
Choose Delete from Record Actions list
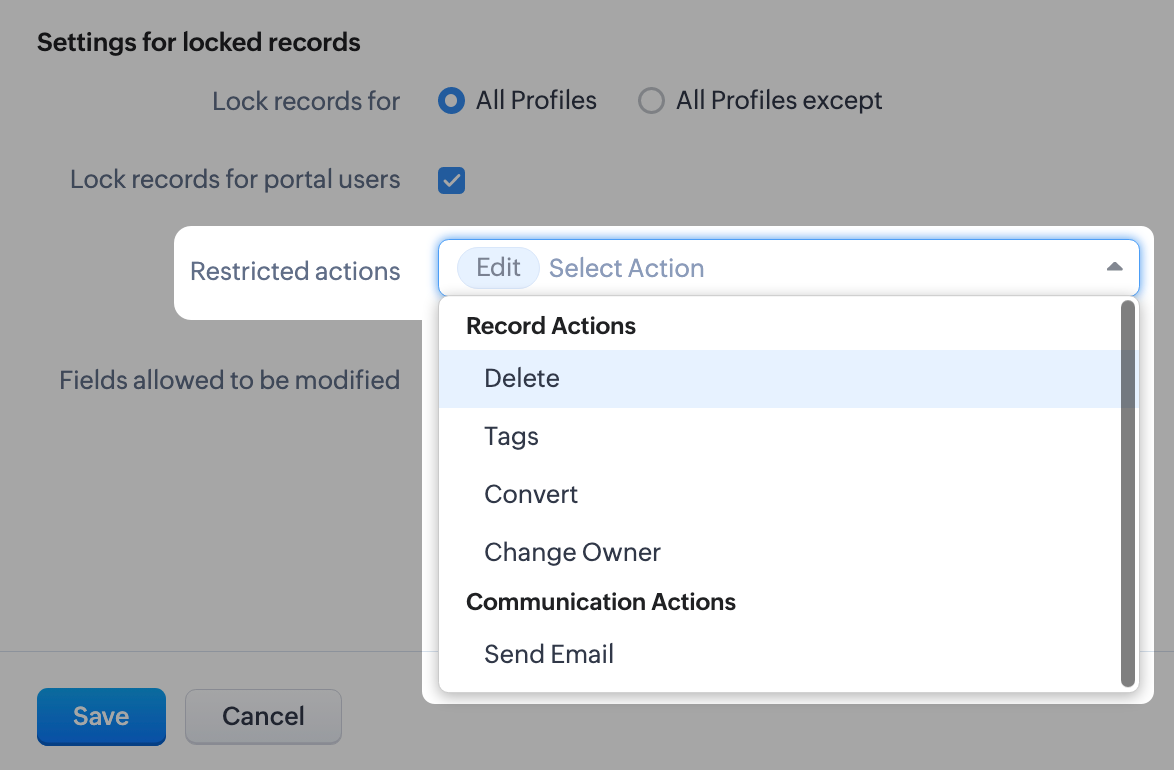[522, 379]
